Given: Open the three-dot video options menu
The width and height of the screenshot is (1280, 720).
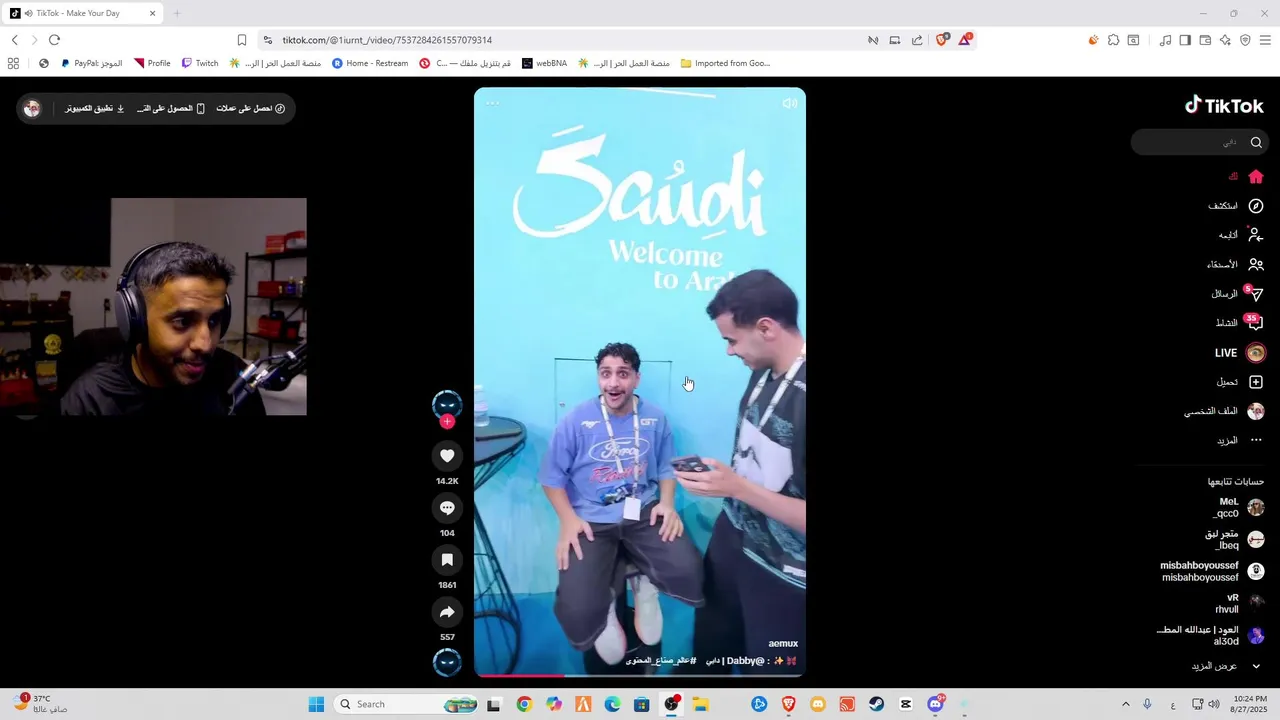Looking at the screenshot, I should click(492, 103).
